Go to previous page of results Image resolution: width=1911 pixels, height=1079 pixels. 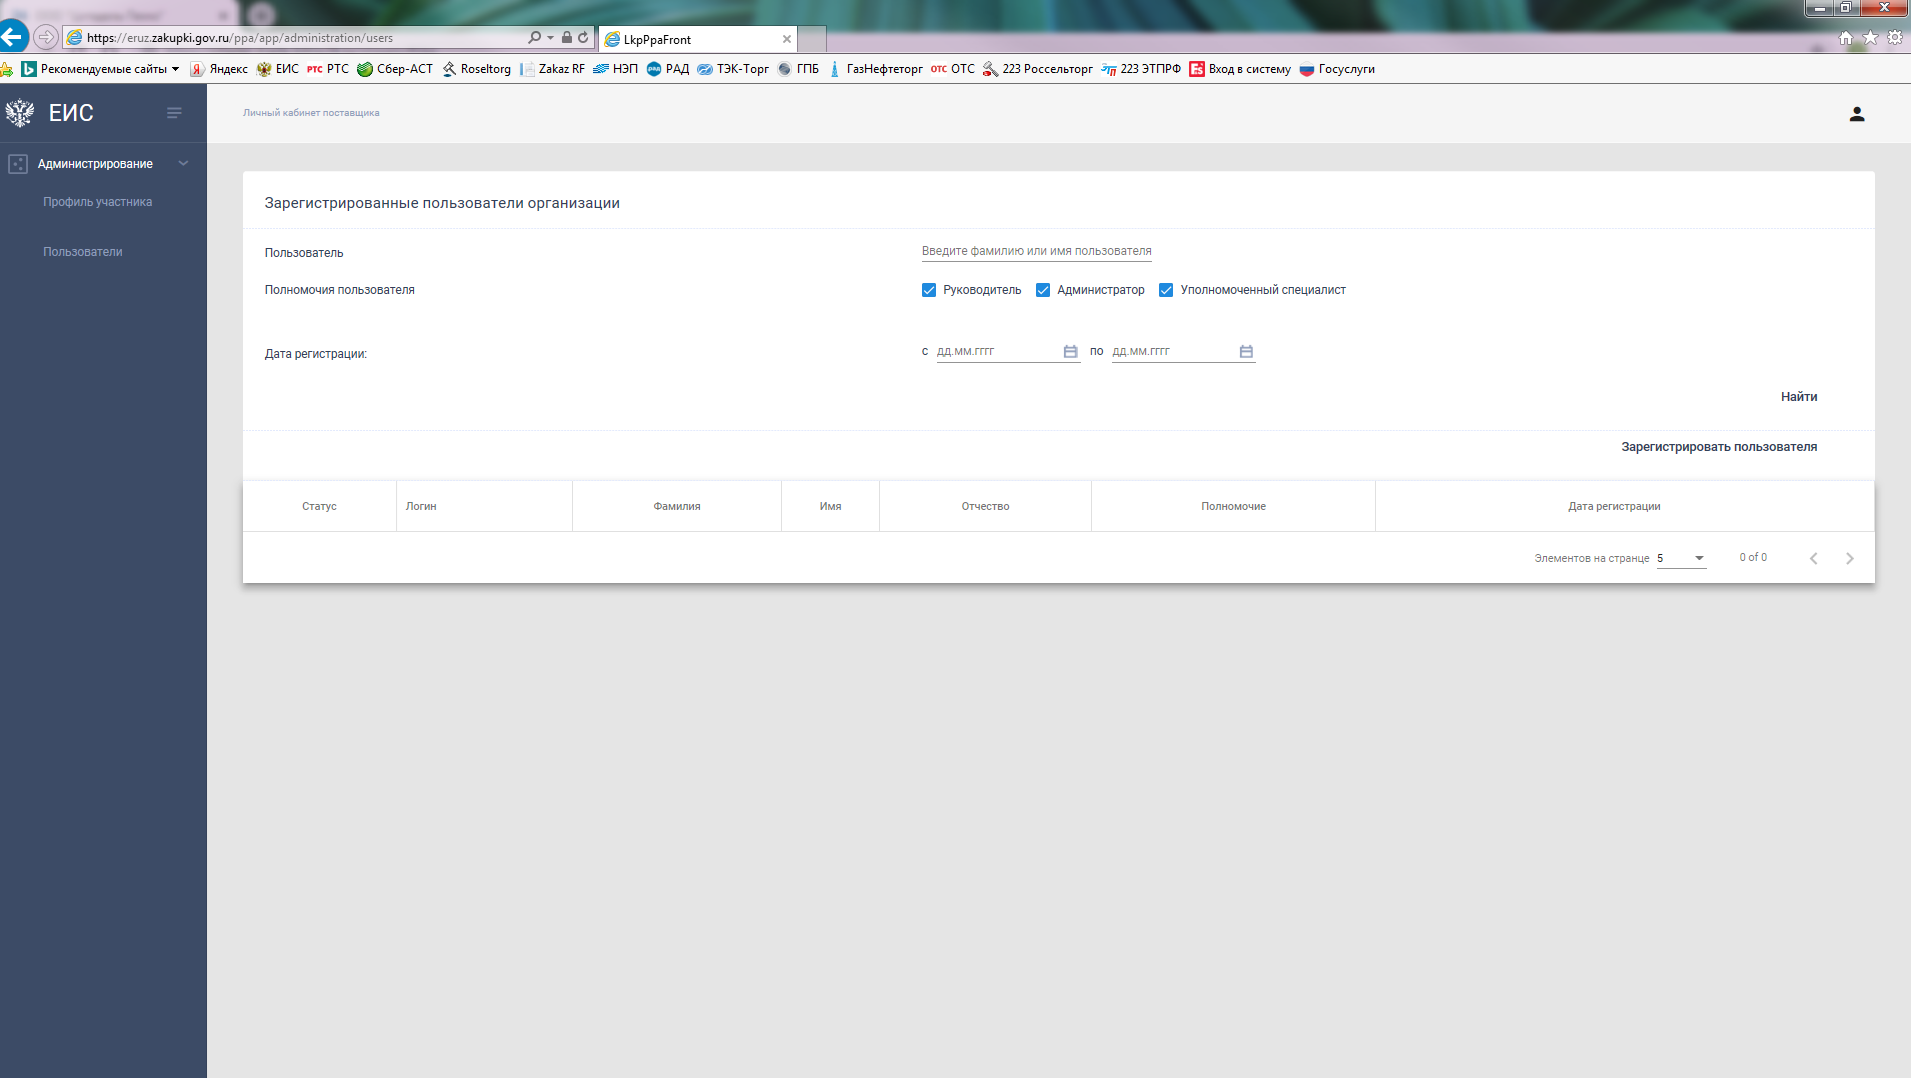(1813, 559)
